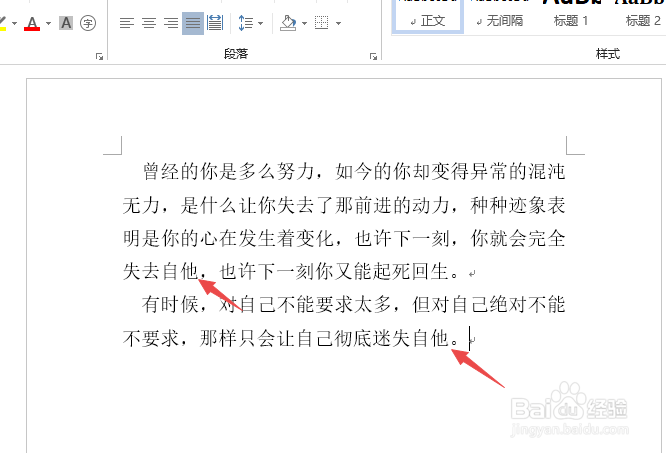Click the borders icon
666x453 pixels.
[322, 23]
